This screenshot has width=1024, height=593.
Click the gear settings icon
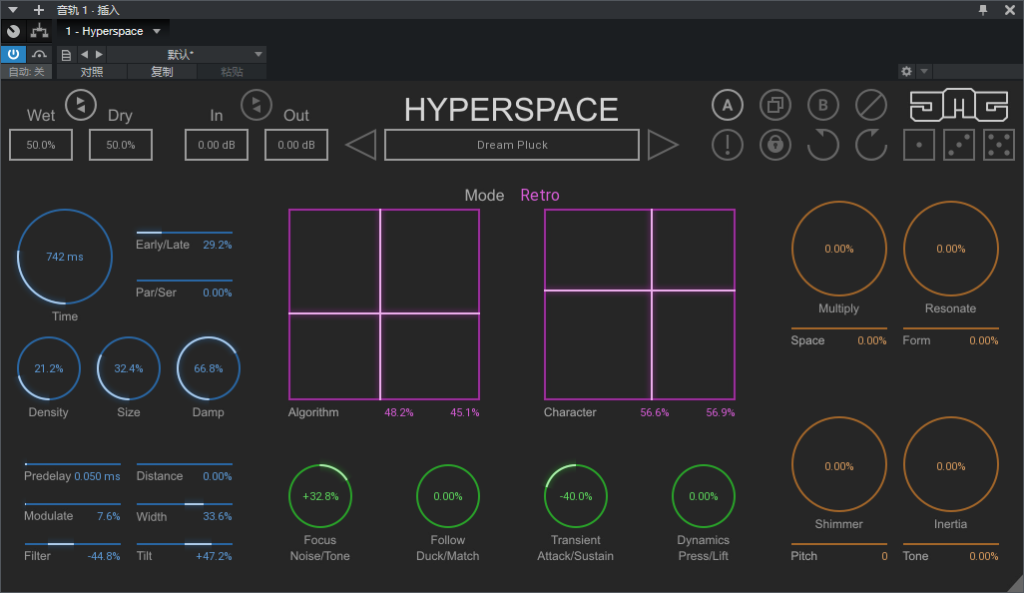point(906,71)
